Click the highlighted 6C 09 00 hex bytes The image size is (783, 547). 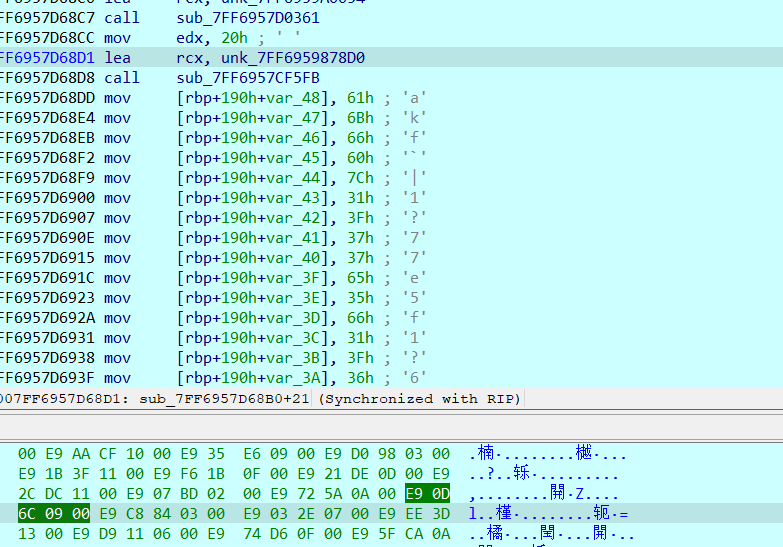coord(54,514)
